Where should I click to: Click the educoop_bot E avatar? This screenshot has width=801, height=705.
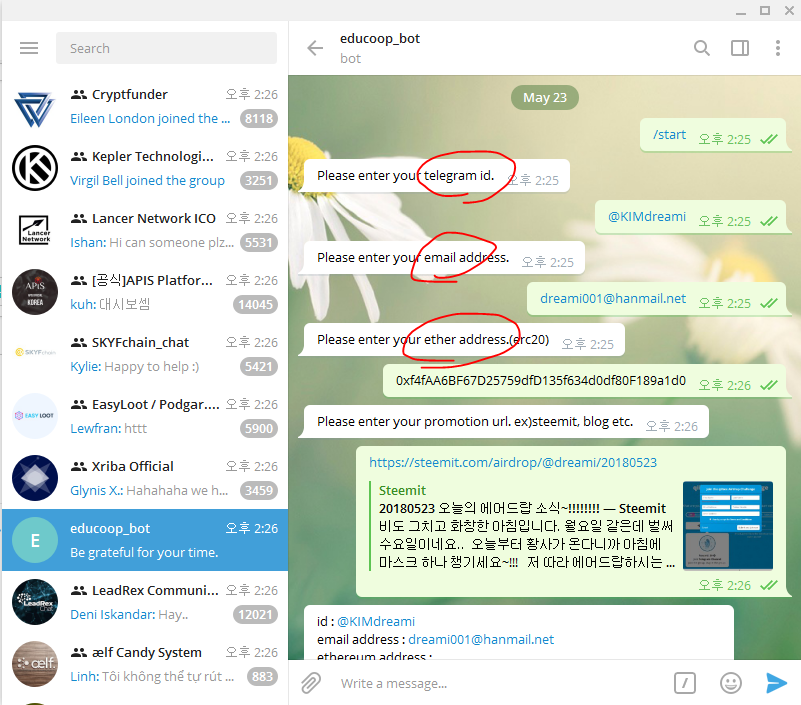[x=35, y=540]
